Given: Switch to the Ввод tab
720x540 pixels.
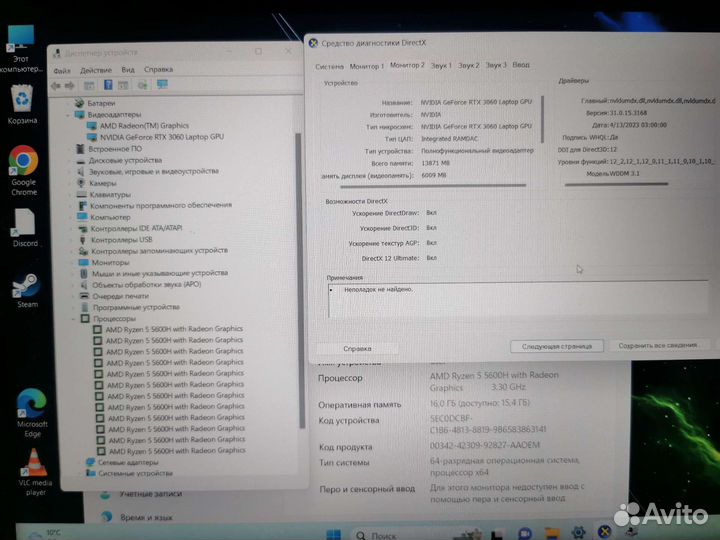Looking at the screenshot, I should [521, 65].
